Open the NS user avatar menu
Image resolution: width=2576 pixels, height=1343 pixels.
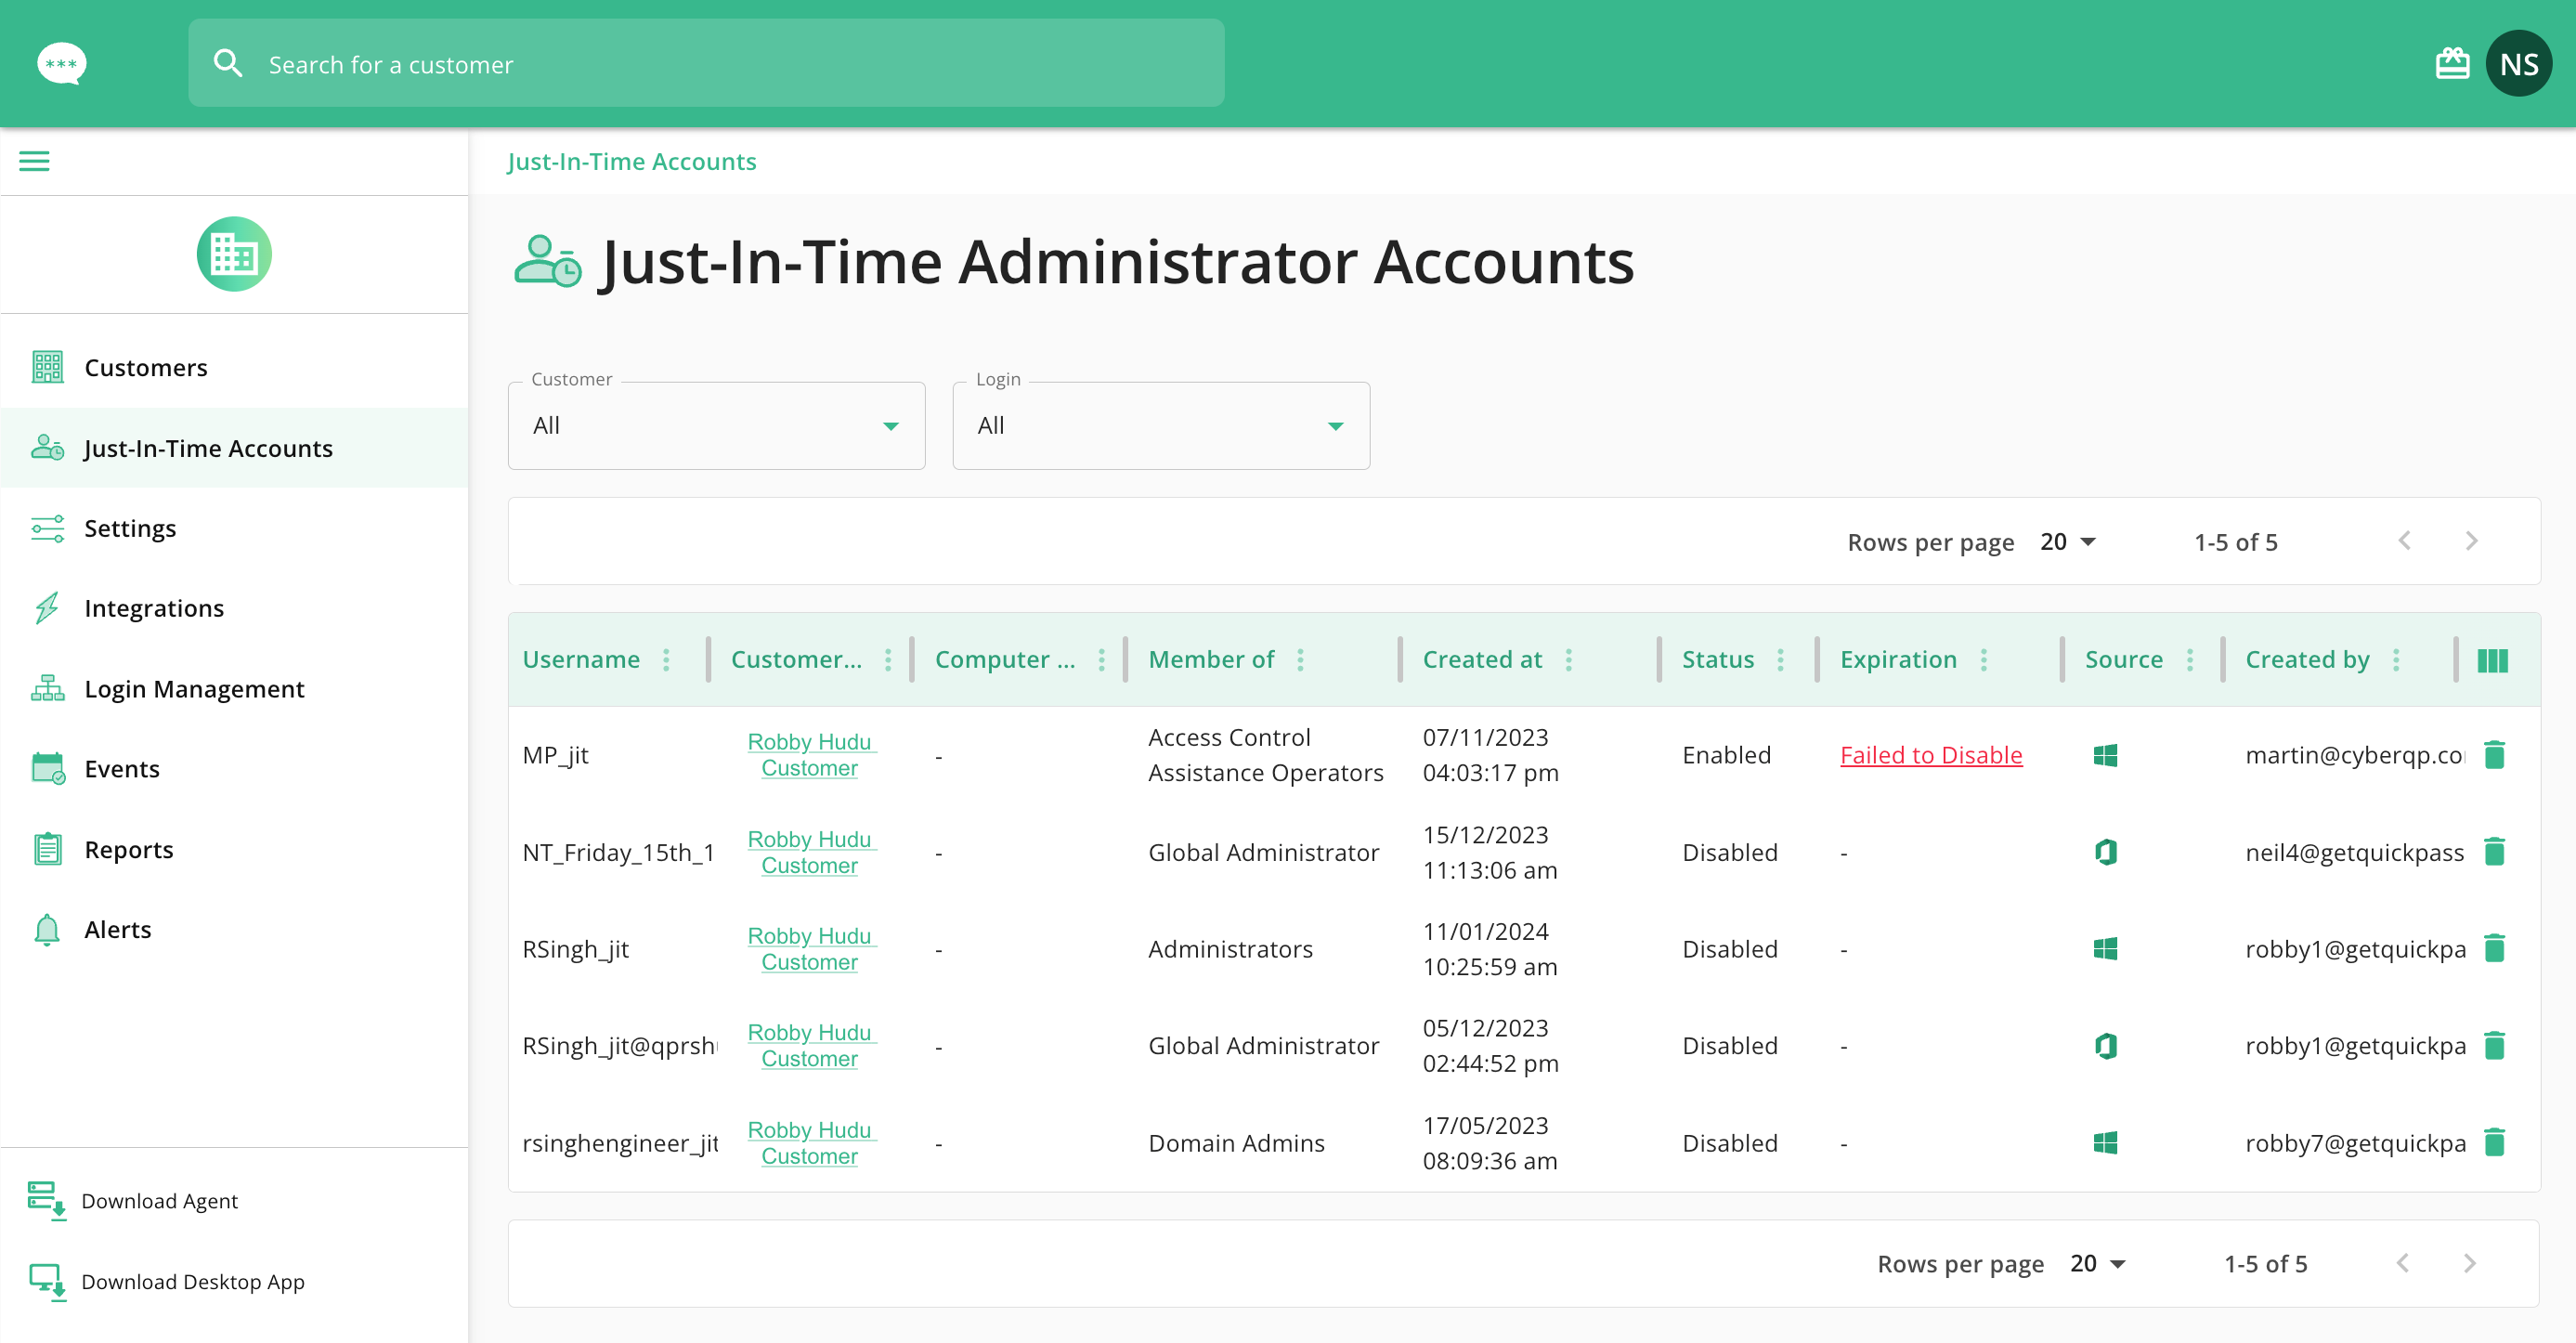2518,63
